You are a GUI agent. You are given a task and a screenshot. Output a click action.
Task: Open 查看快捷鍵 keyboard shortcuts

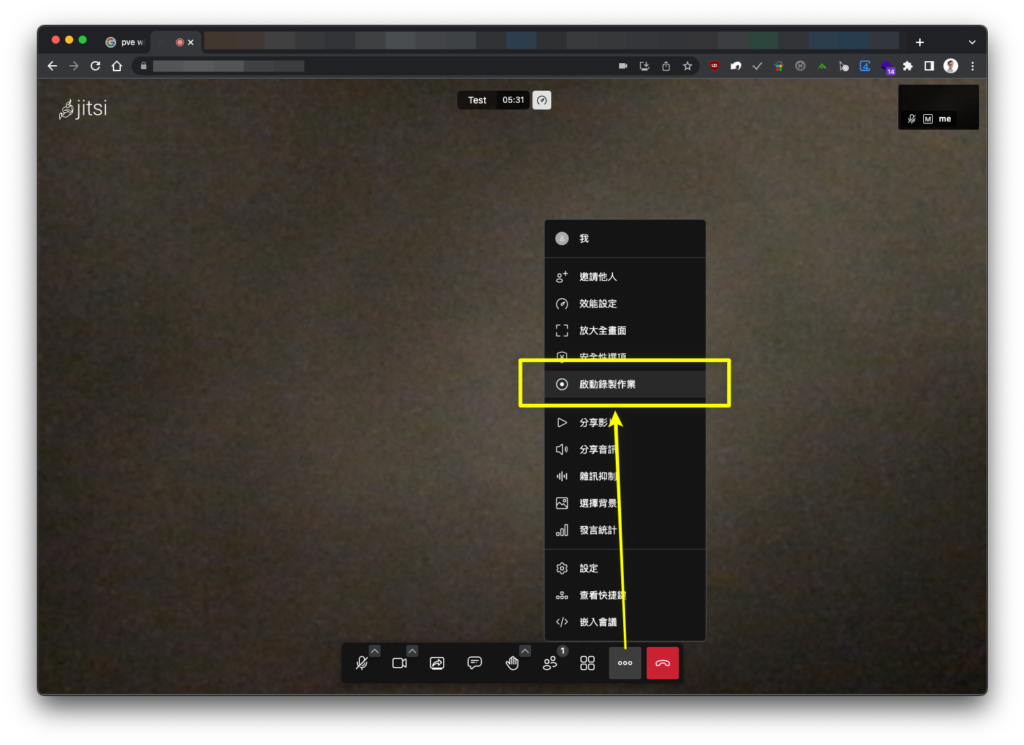[625, 595]
